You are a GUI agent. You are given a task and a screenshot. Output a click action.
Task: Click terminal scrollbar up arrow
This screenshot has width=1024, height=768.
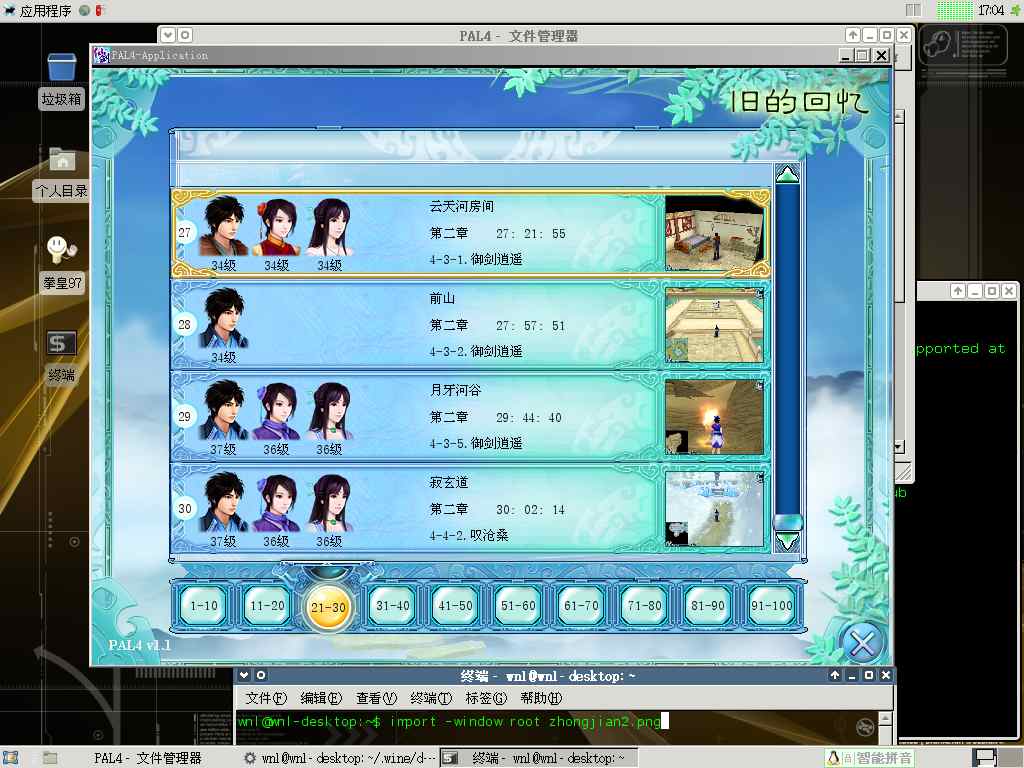(x=886, y=718)
